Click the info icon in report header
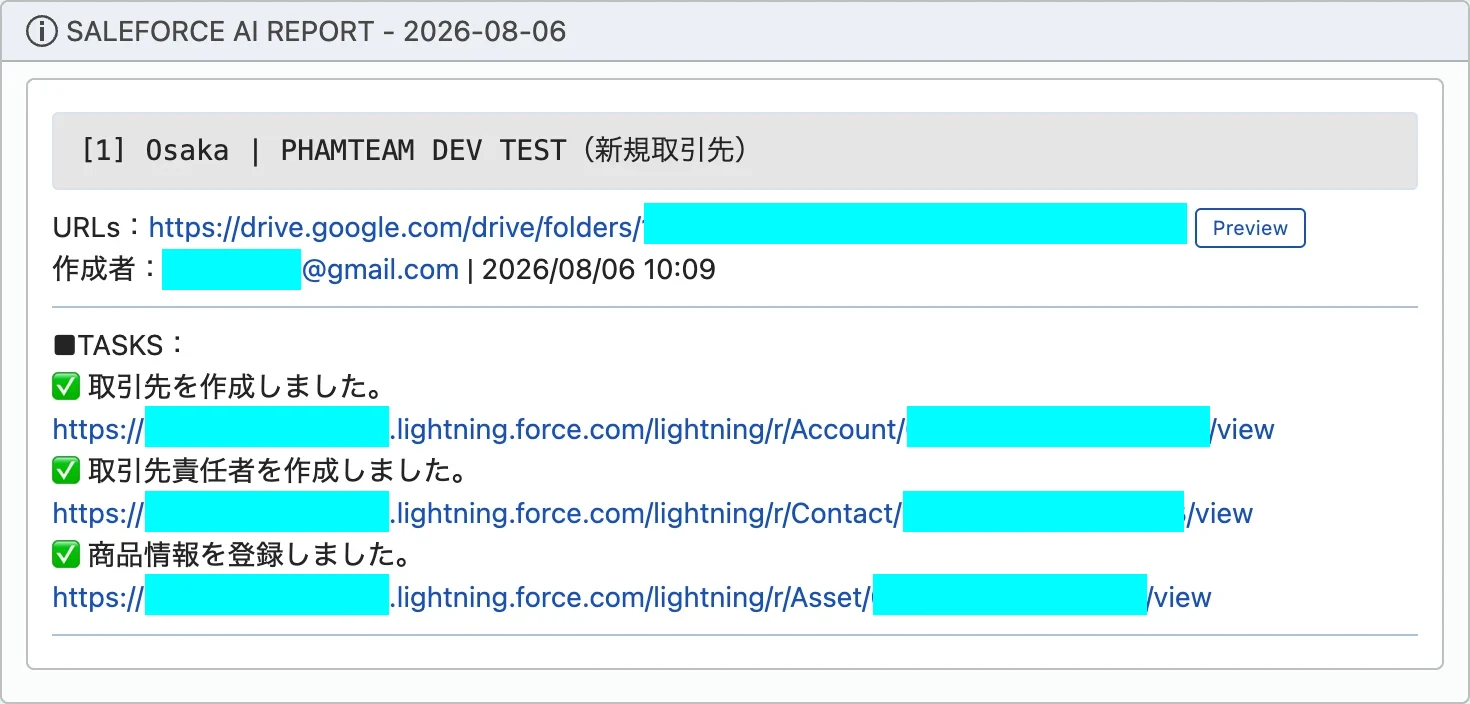The height and width of the screenshot is (704, 1470). click(x=42, y=32)
